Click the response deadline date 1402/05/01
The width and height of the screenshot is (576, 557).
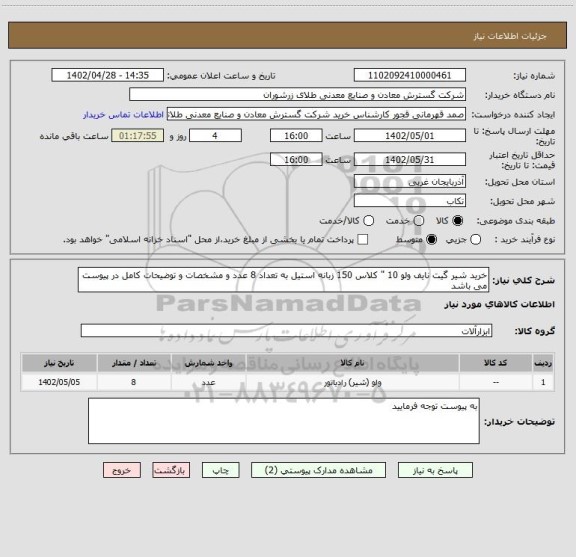click(410, 136)
